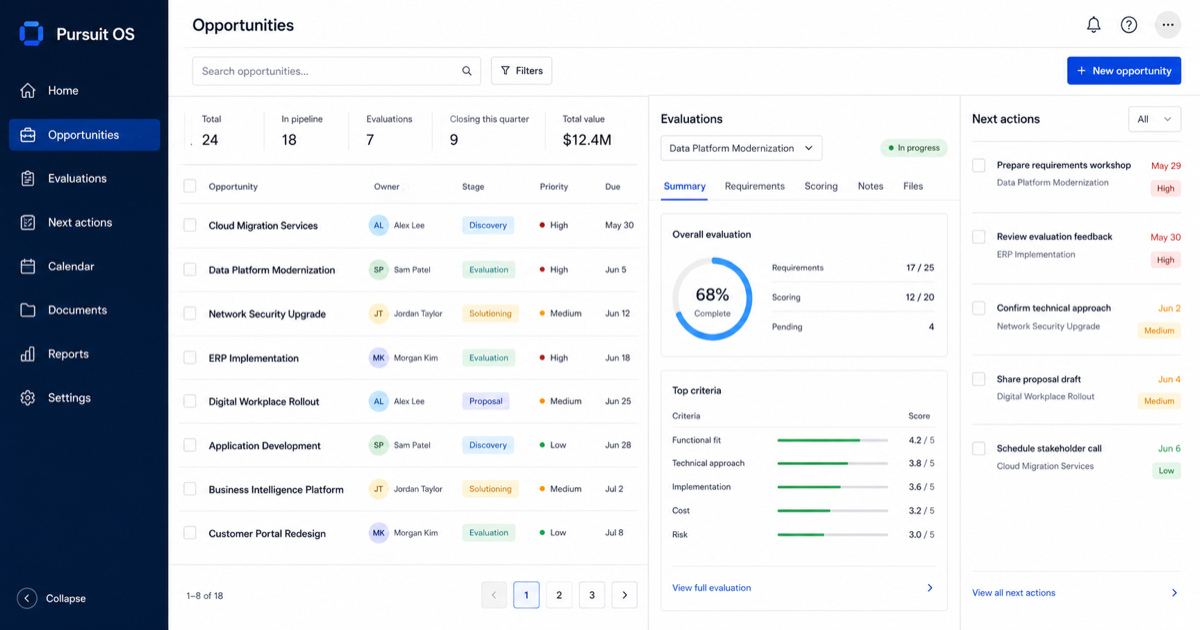Click the 68% complete progress ring
Screen dimensions: 1200x630
click(712, 298)
